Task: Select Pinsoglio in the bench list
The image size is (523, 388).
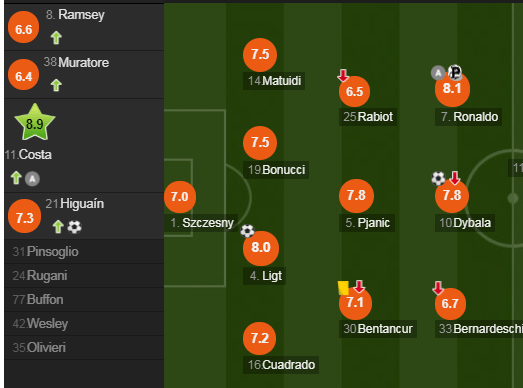Action: click(x=84, y=252)
